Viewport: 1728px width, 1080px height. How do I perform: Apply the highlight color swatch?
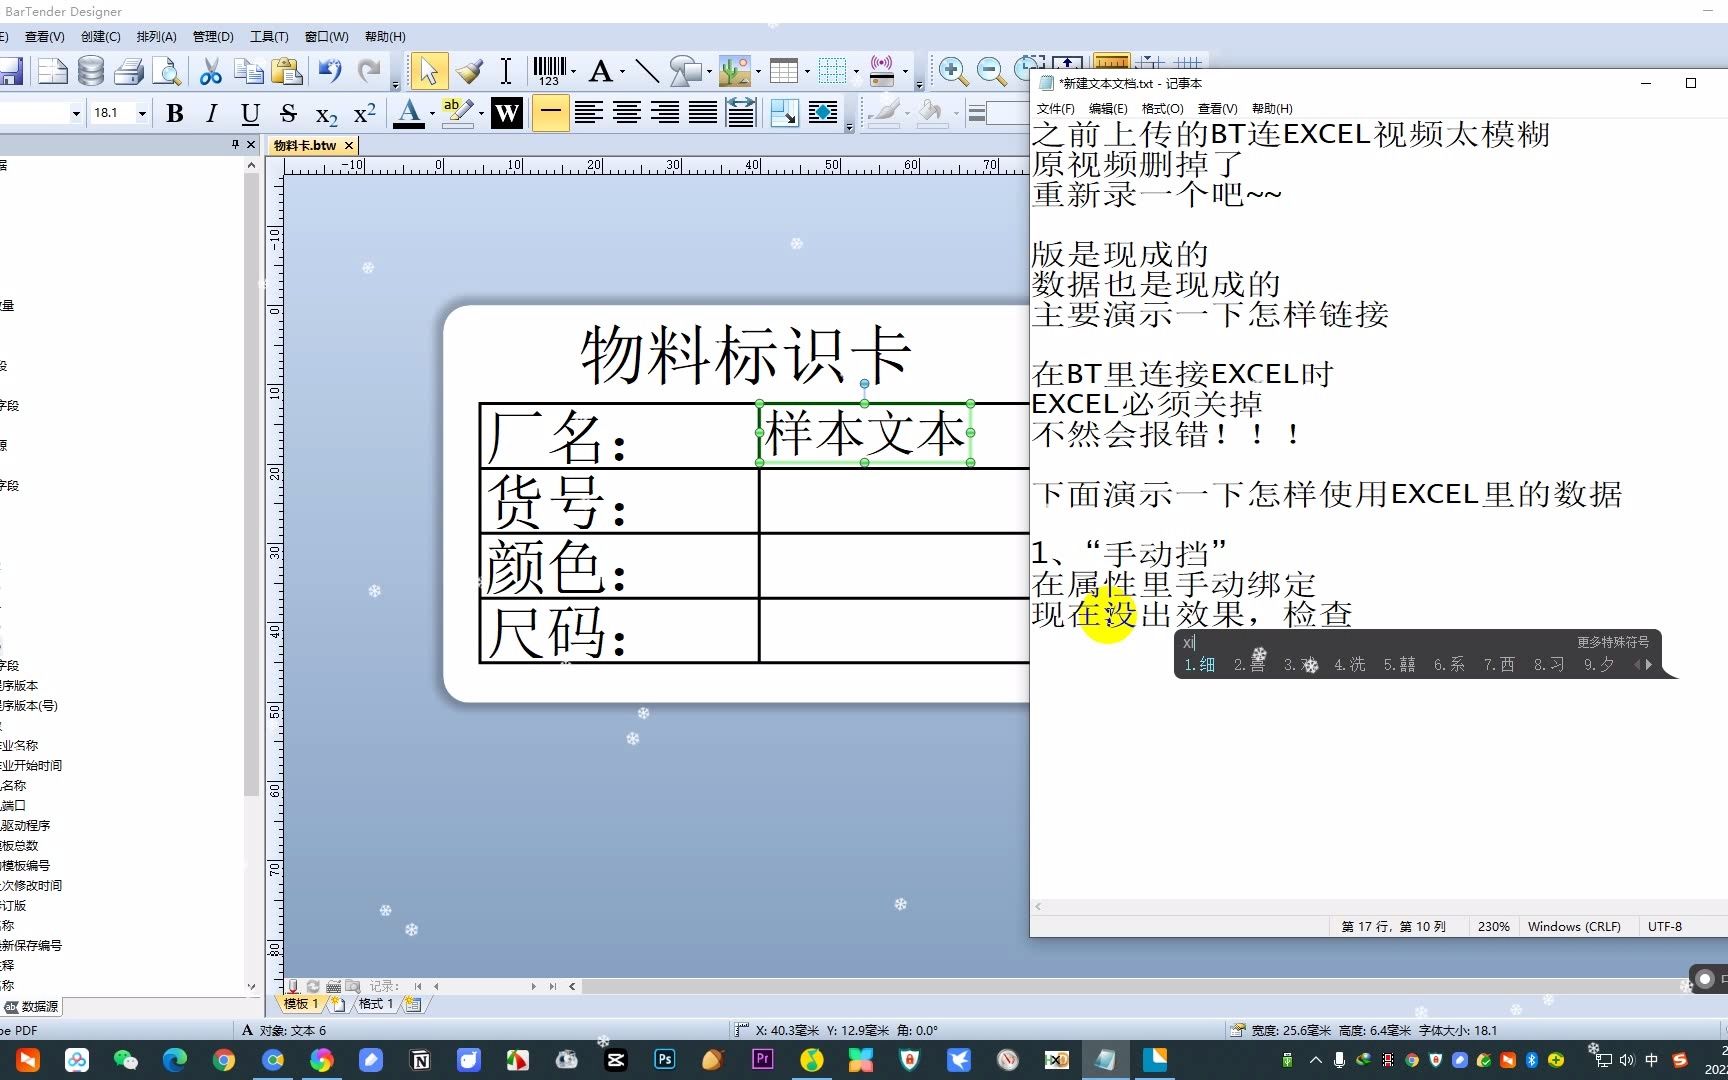click(457, 113)
